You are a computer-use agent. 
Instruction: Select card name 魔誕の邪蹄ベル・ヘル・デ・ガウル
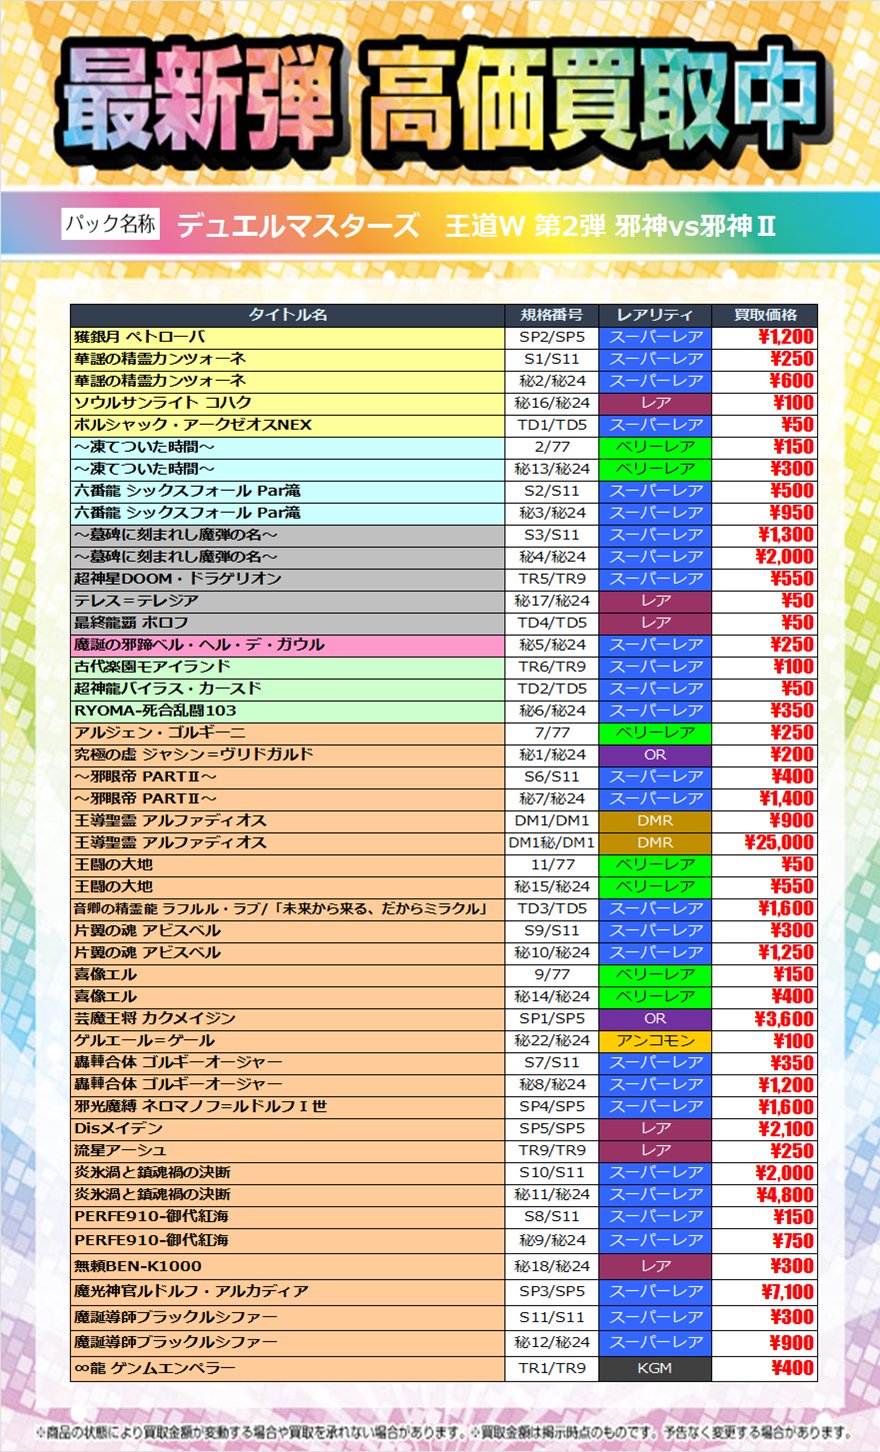click(x=199, y=645)
